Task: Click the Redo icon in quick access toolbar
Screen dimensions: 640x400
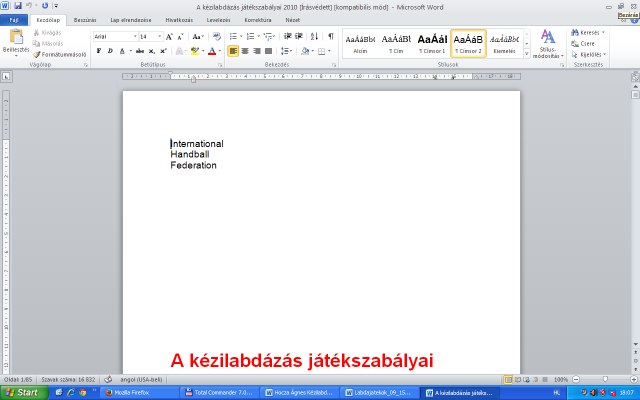Action: point(45,6)
